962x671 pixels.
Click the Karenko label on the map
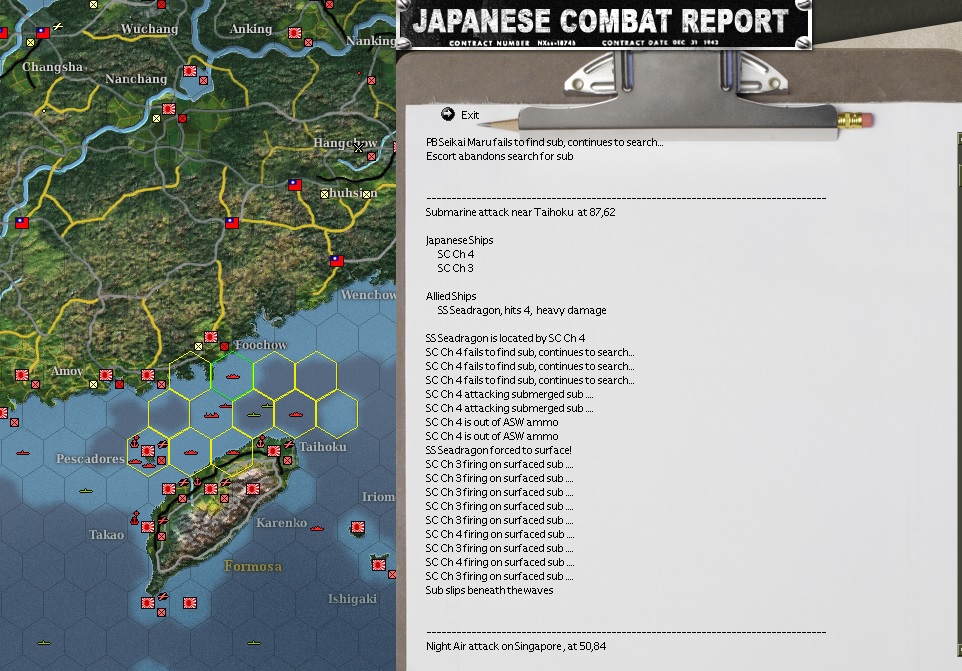click(281, 523)
